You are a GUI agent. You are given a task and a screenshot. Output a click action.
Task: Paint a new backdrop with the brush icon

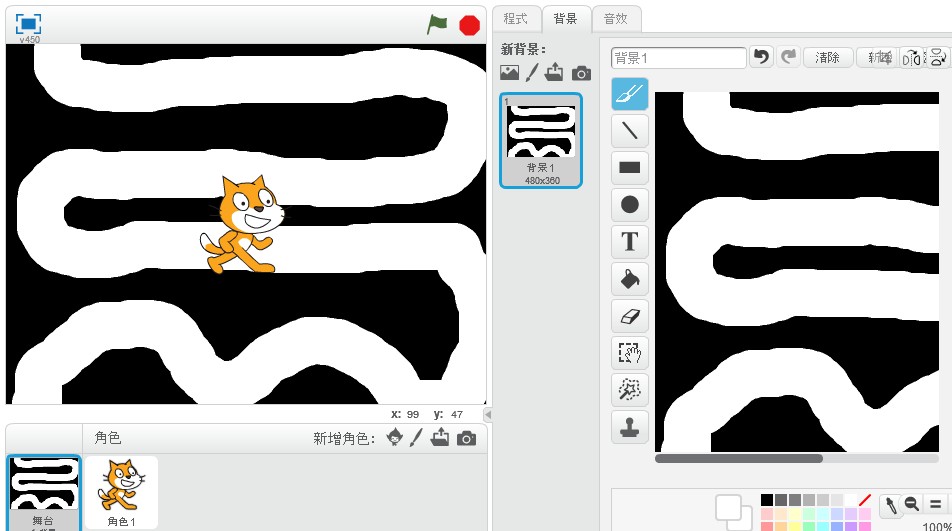[x=532, y=73]
